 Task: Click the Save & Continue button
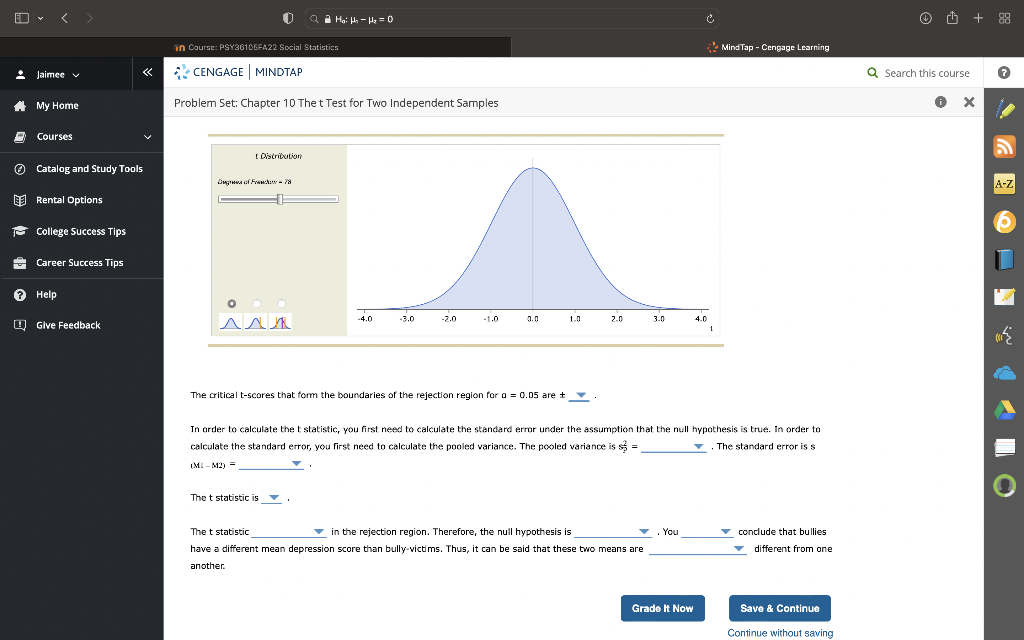pyautogui.click(x=780, y=608)
